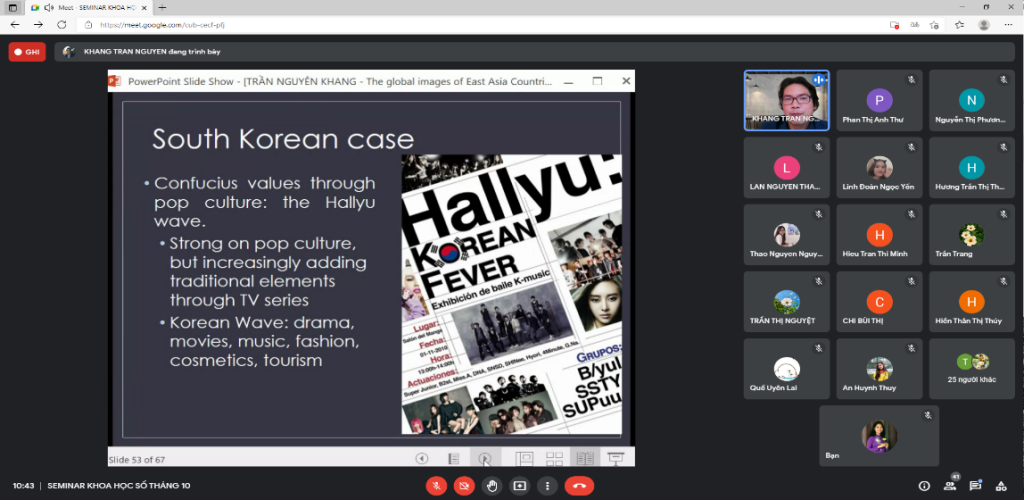Viewport: 1024px width, 500px height.
Task: Click muted mic icon on Trần Trang tile
Action: [x=1004, y=214]
